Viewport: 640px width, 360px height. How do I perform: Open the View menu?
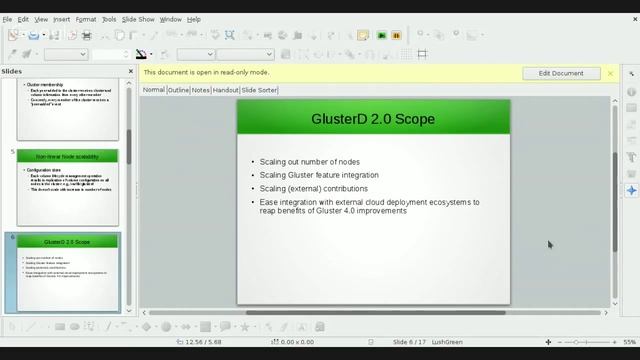pyautogui.click(x=41, y=19)
